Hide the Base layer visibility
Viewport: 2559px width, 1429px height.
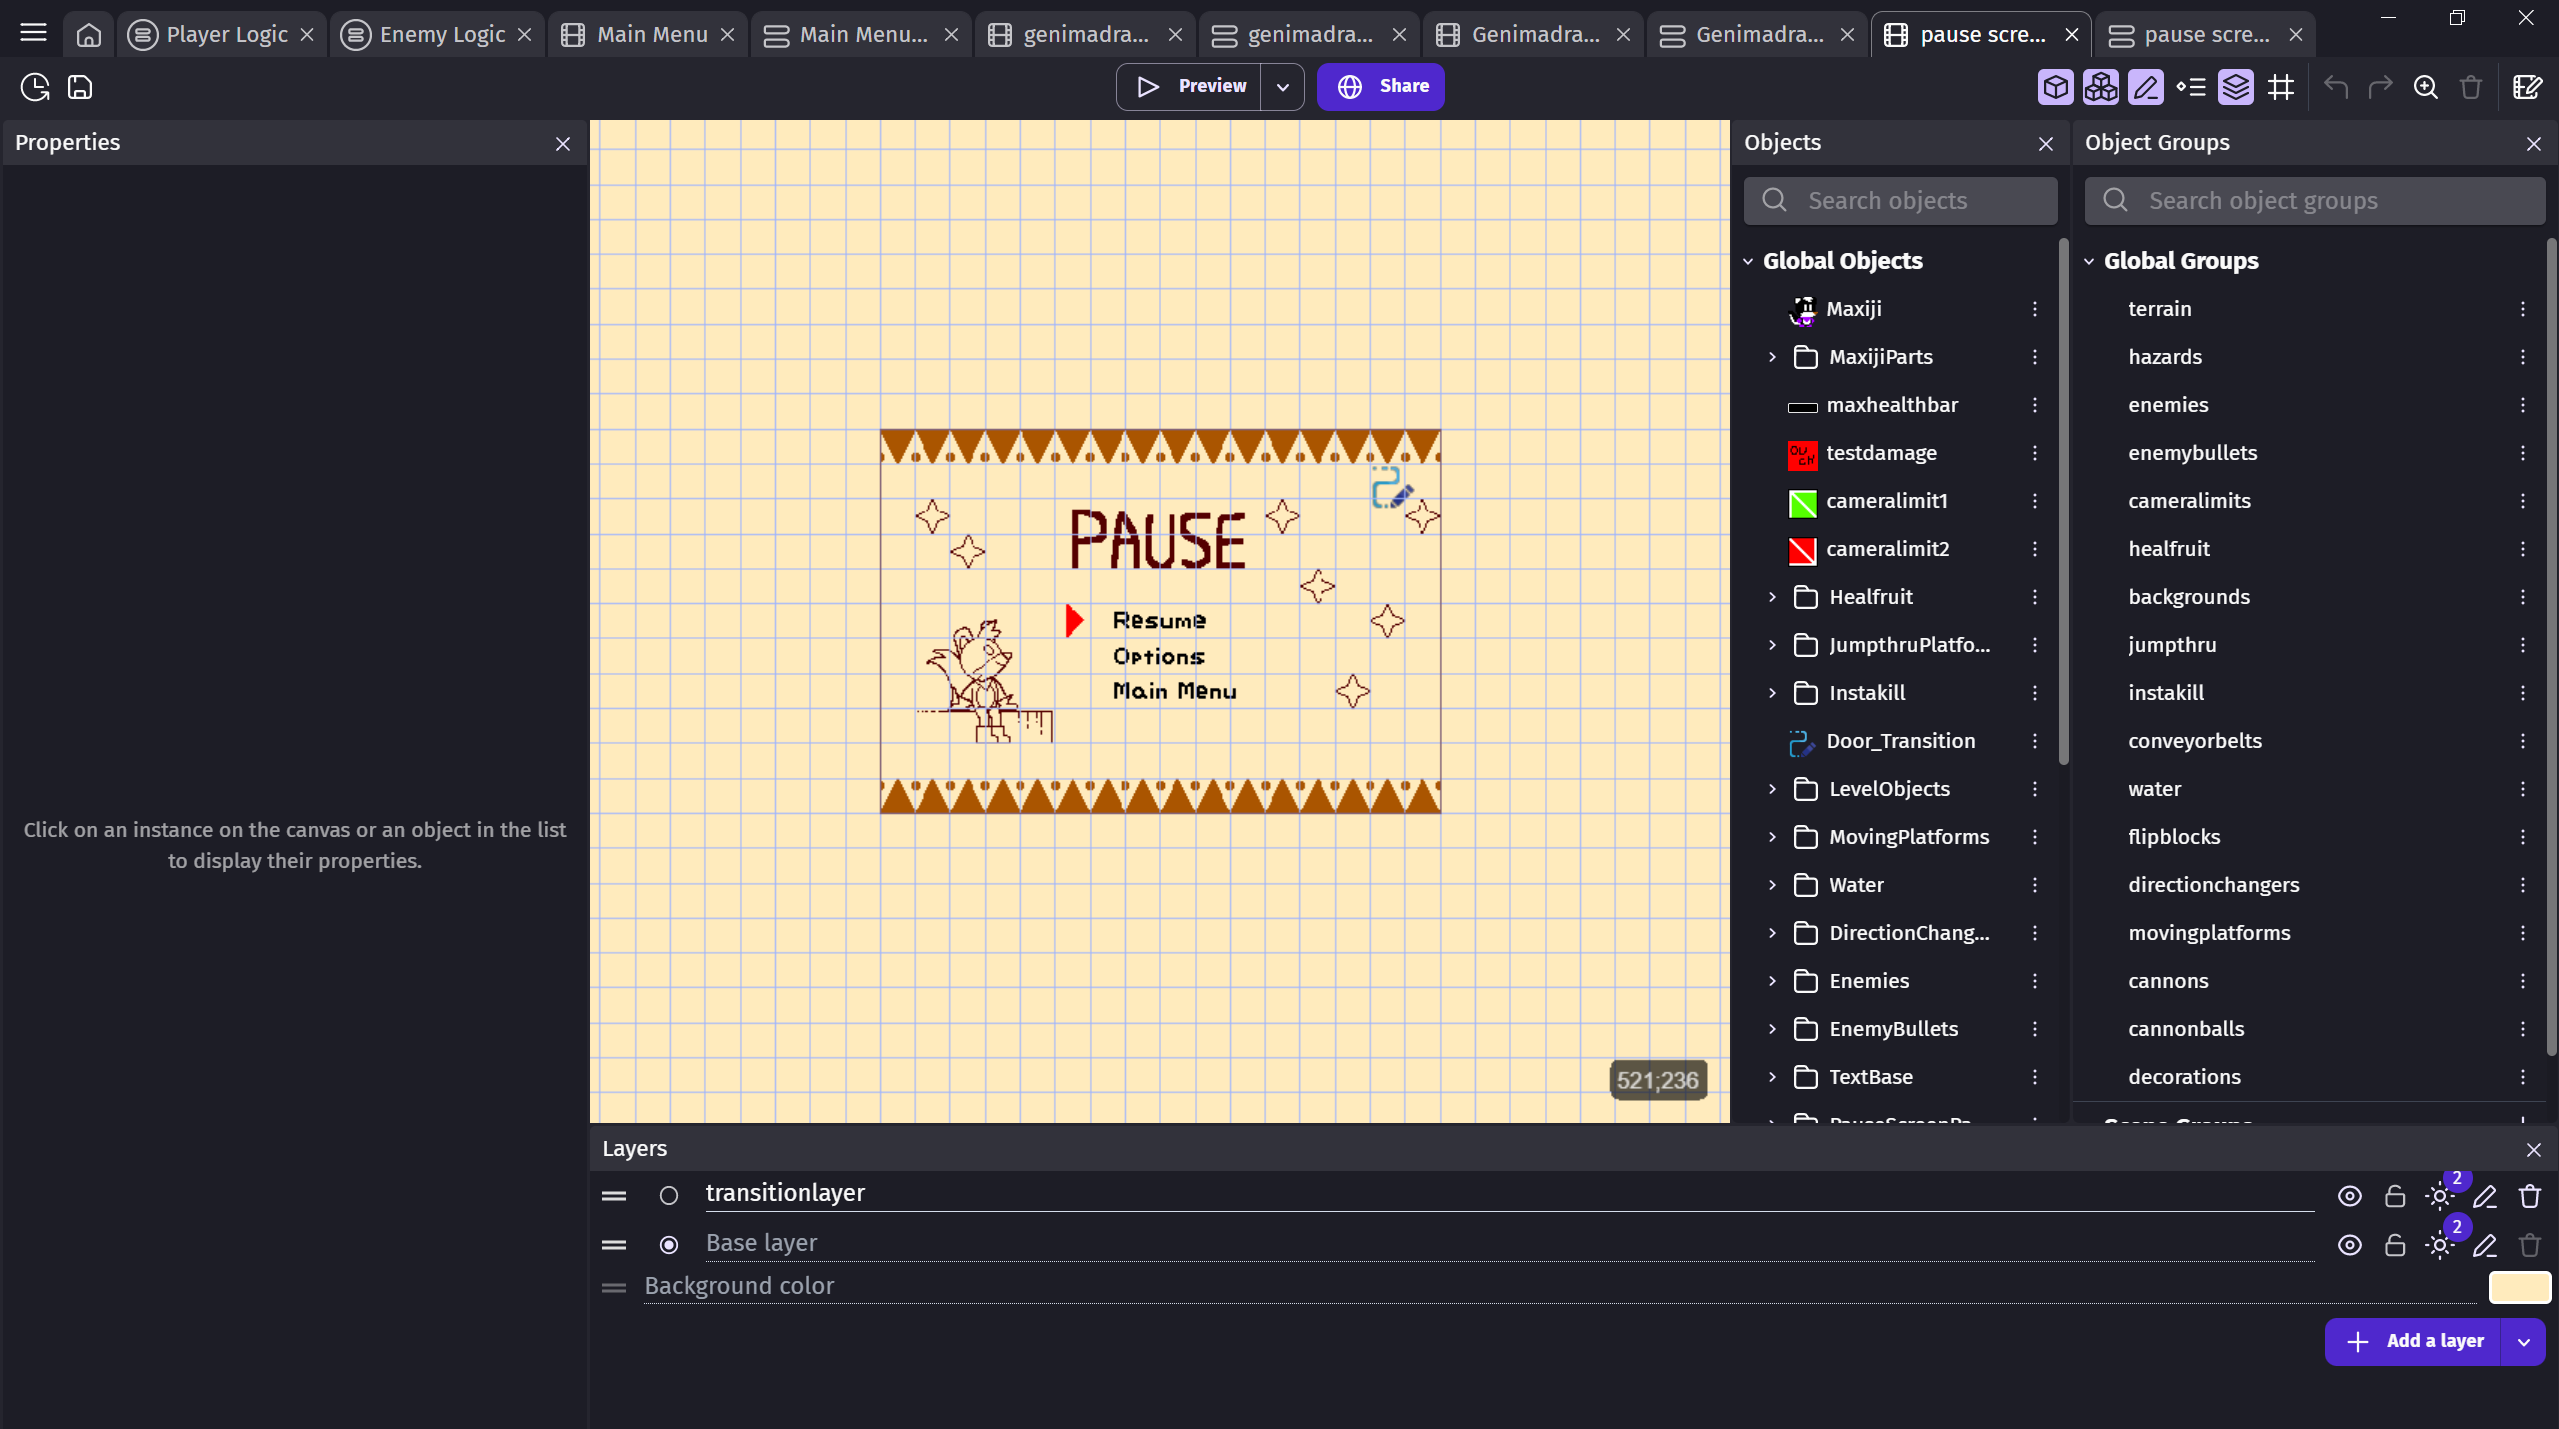tap(2349, 1245)
